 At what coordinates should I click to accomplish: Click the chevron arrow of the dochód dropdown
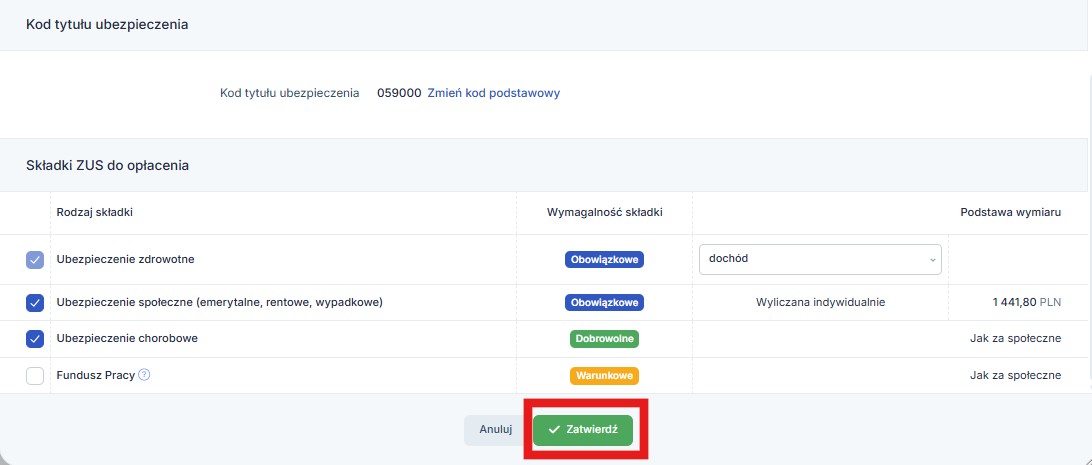933,259
